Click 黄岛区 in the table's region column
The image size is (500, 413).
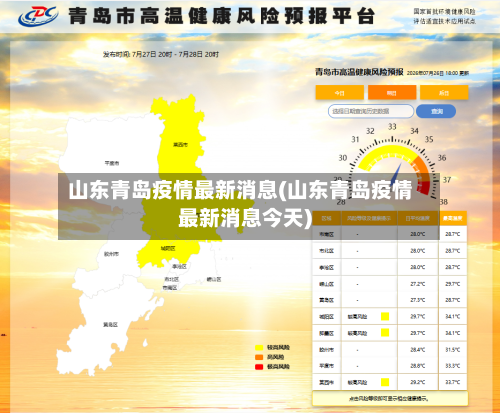[x=326, y=300]
